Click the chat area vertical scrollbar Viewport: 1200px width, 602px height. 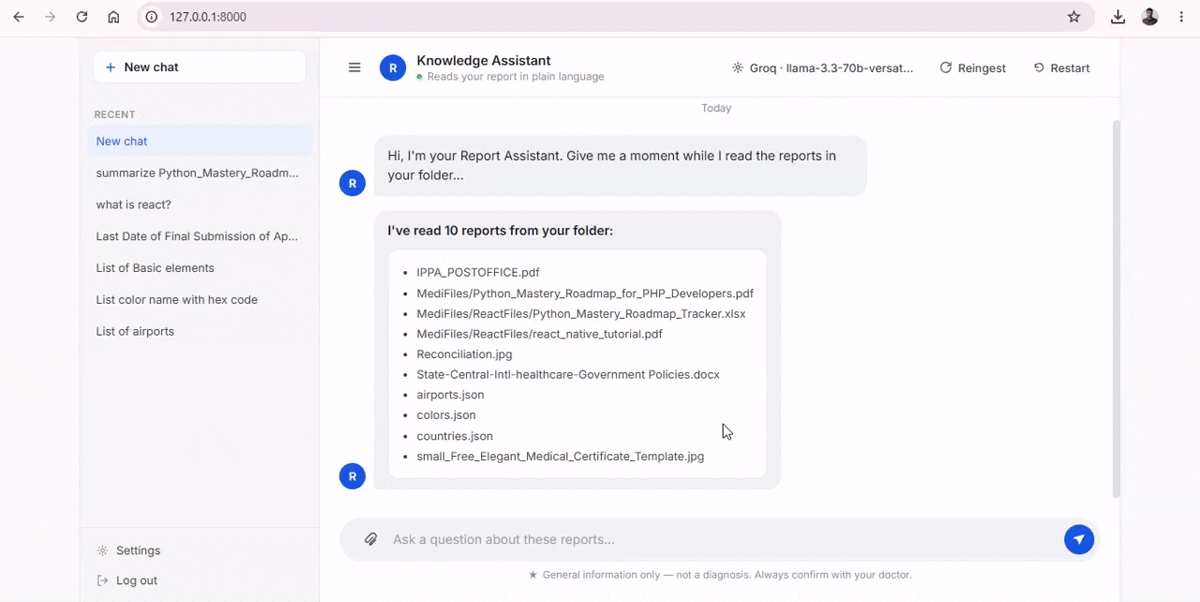point(1116,309)
